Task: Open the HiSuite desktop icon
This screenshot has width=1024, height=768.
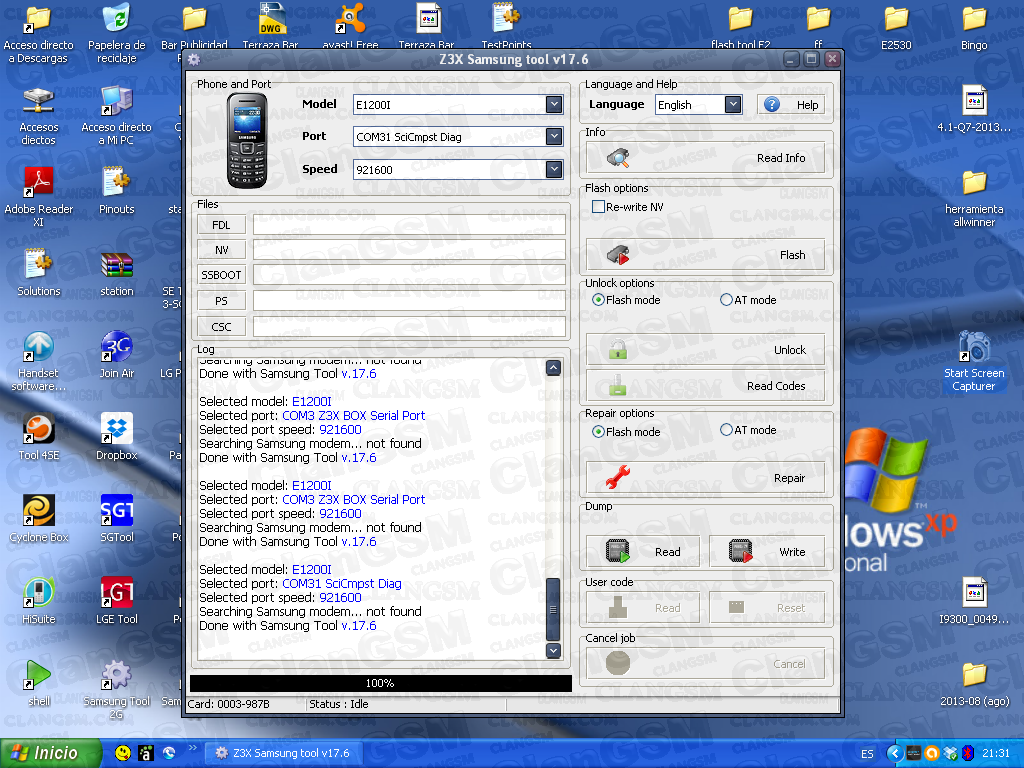Action: tap(39, 601)
